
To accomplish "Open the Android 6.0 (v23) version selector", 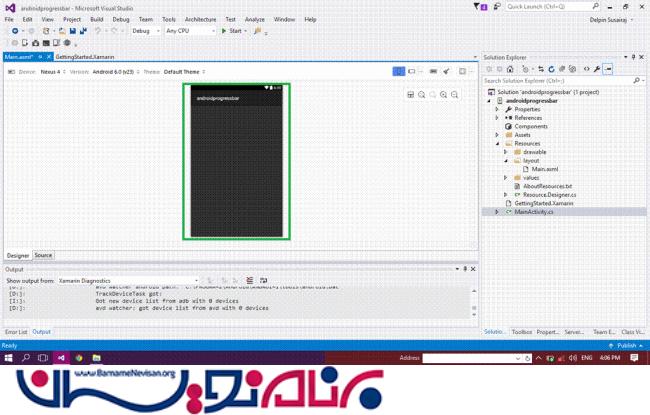I will (116, 72).
